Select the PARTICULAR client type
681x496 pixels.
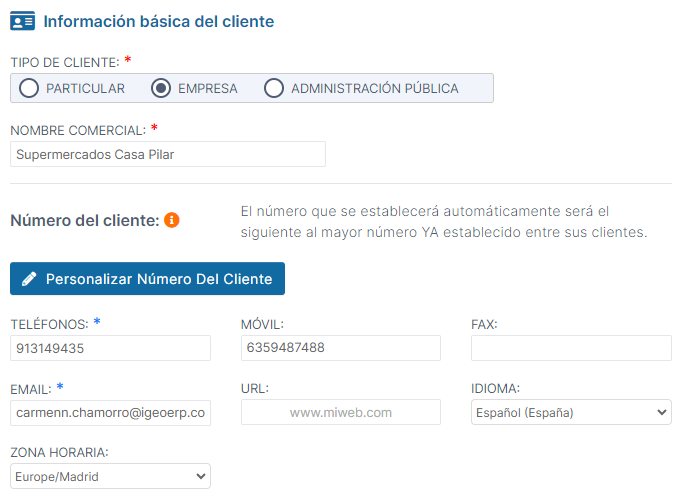click(x=29, y=88)
